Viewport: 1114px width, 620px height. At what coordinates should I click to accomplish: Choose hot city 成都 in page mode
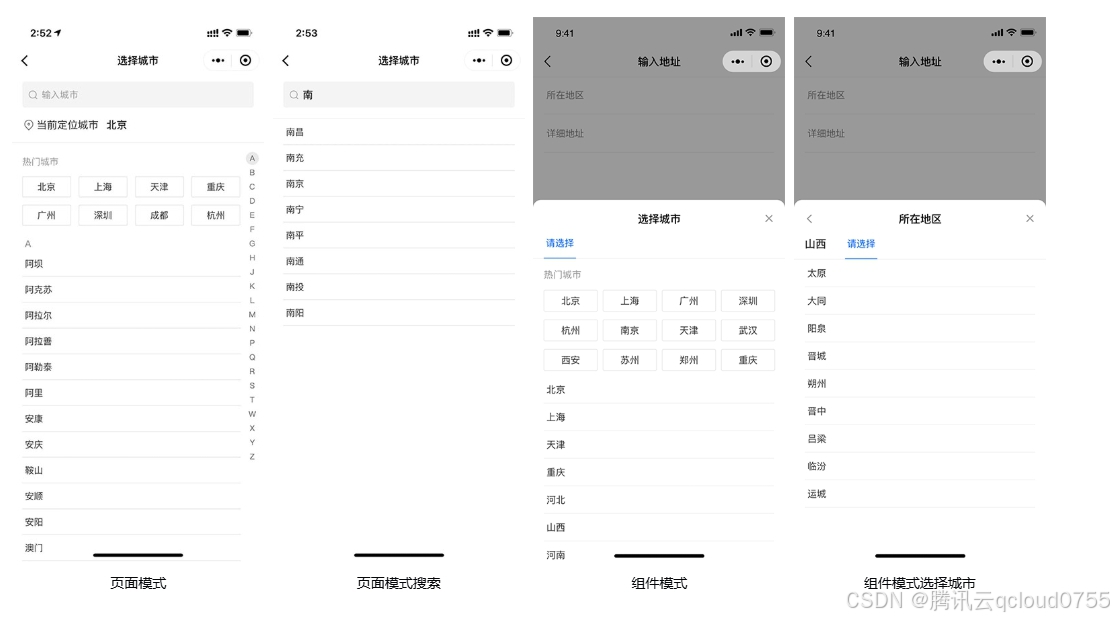click(159, 215)
